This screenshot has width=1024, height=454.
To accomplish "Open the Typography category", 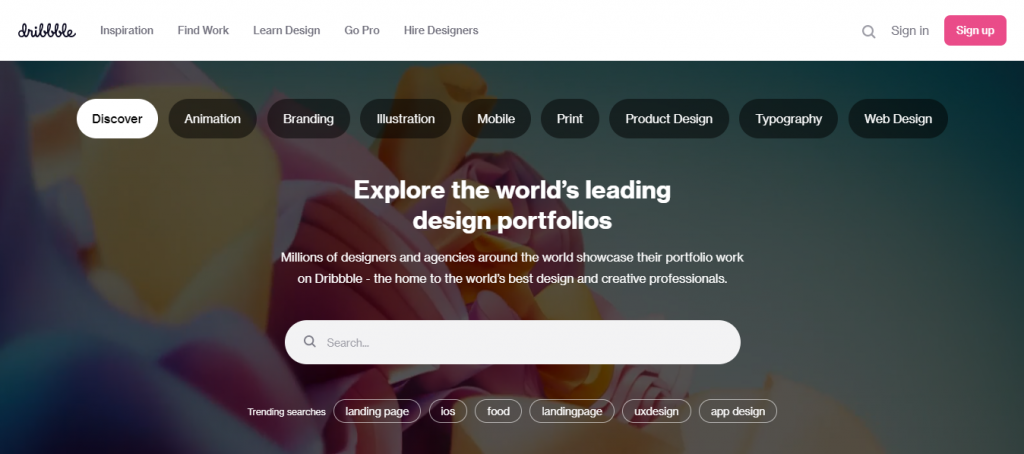I will [x=788, y=119].
